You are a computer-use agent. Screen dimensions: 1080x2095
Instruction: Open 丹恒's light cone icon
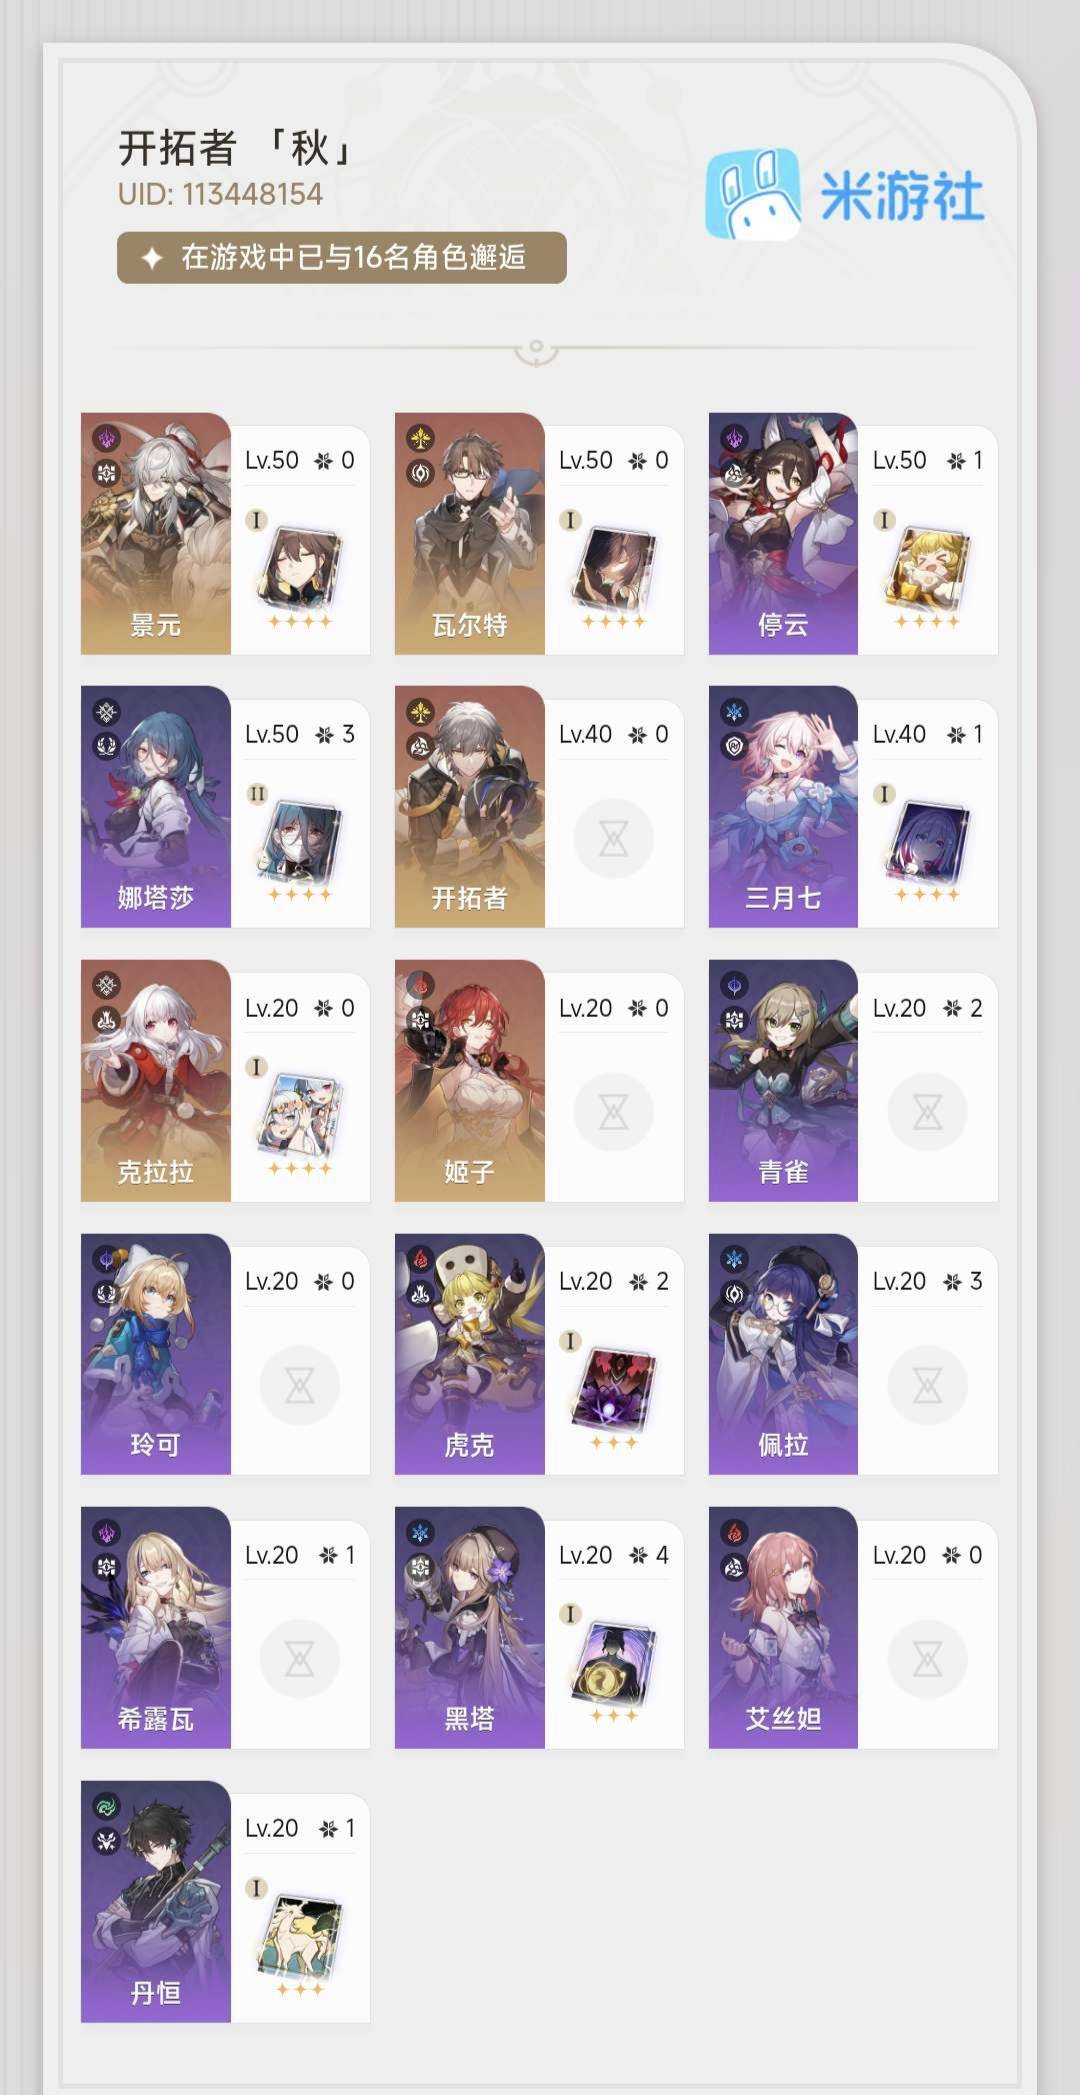click(x=299, y=1934)
